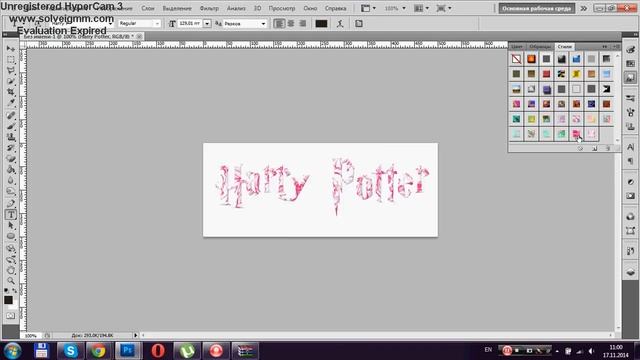
Task: Click the font size input field
Action: [190, 24]
